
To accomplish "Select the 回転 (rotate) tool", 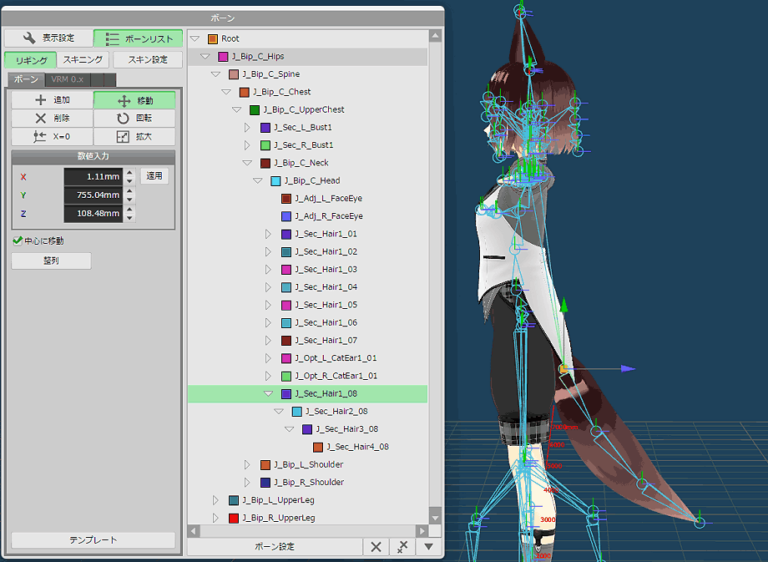I will 135,118.
